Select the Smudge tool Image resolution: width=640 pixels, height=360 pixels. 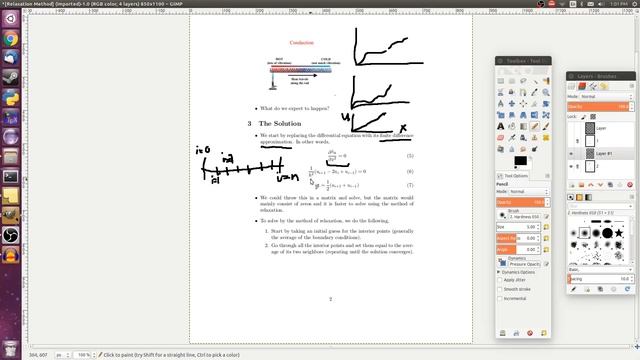click(523, 149)
